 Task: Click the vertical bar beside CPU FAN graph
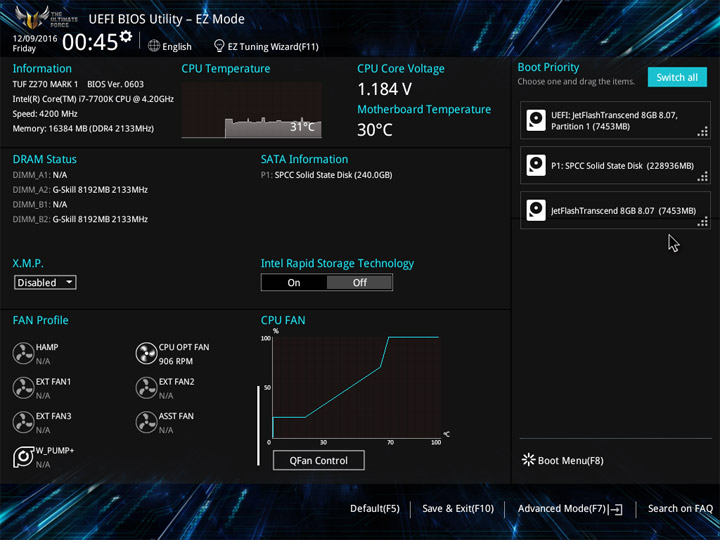[x=259, y=426]
